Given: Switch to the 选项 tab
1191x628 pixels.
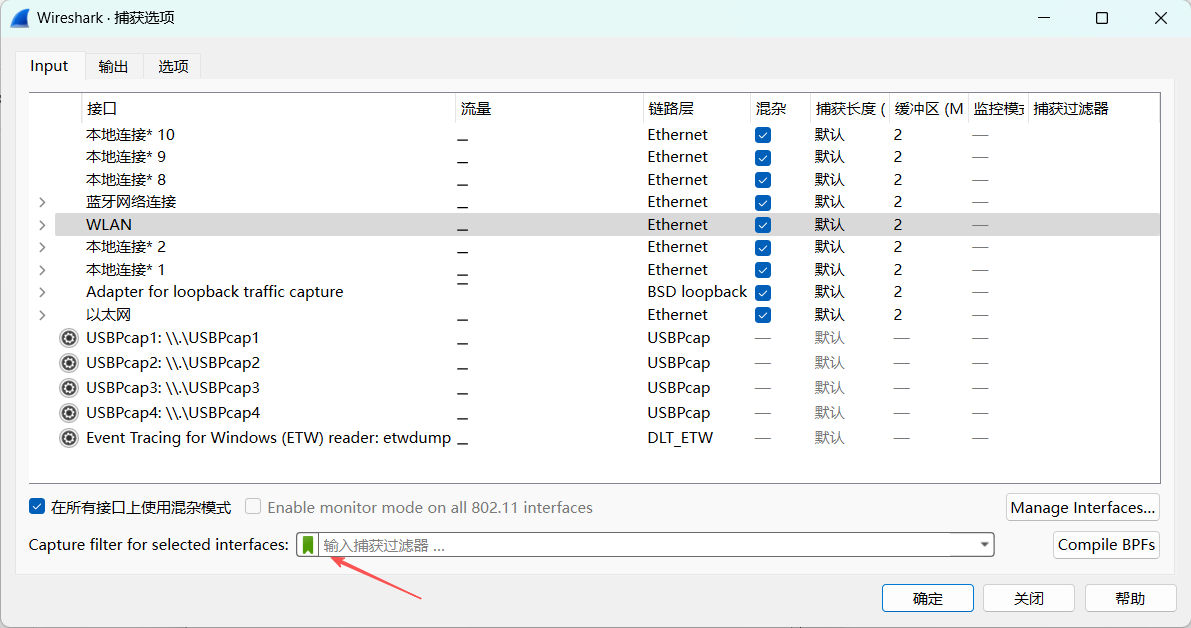Looking at the screenshot, I should (x=173, y=67).
